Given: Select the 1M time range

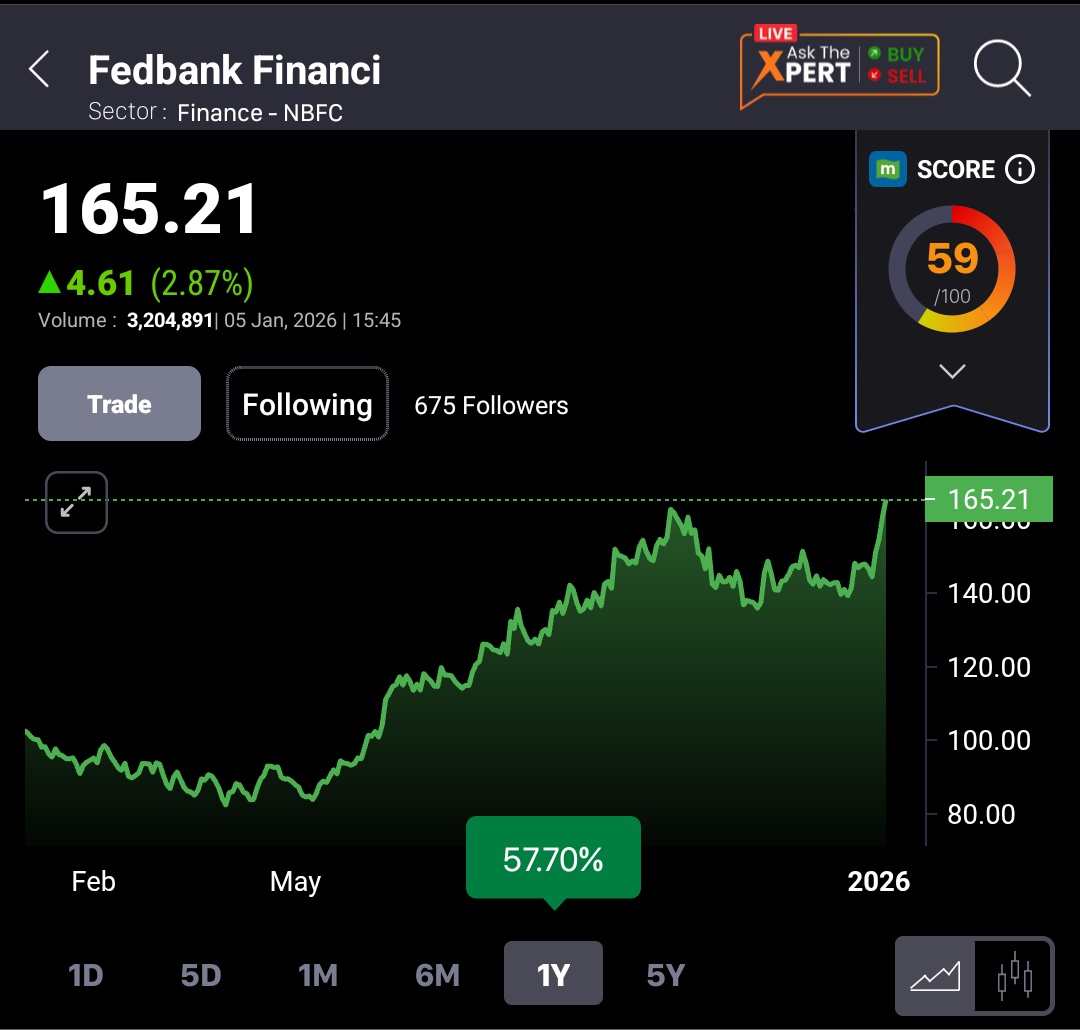Looking at the screenshot, I should pyautogui.click(x=318, y=975).
